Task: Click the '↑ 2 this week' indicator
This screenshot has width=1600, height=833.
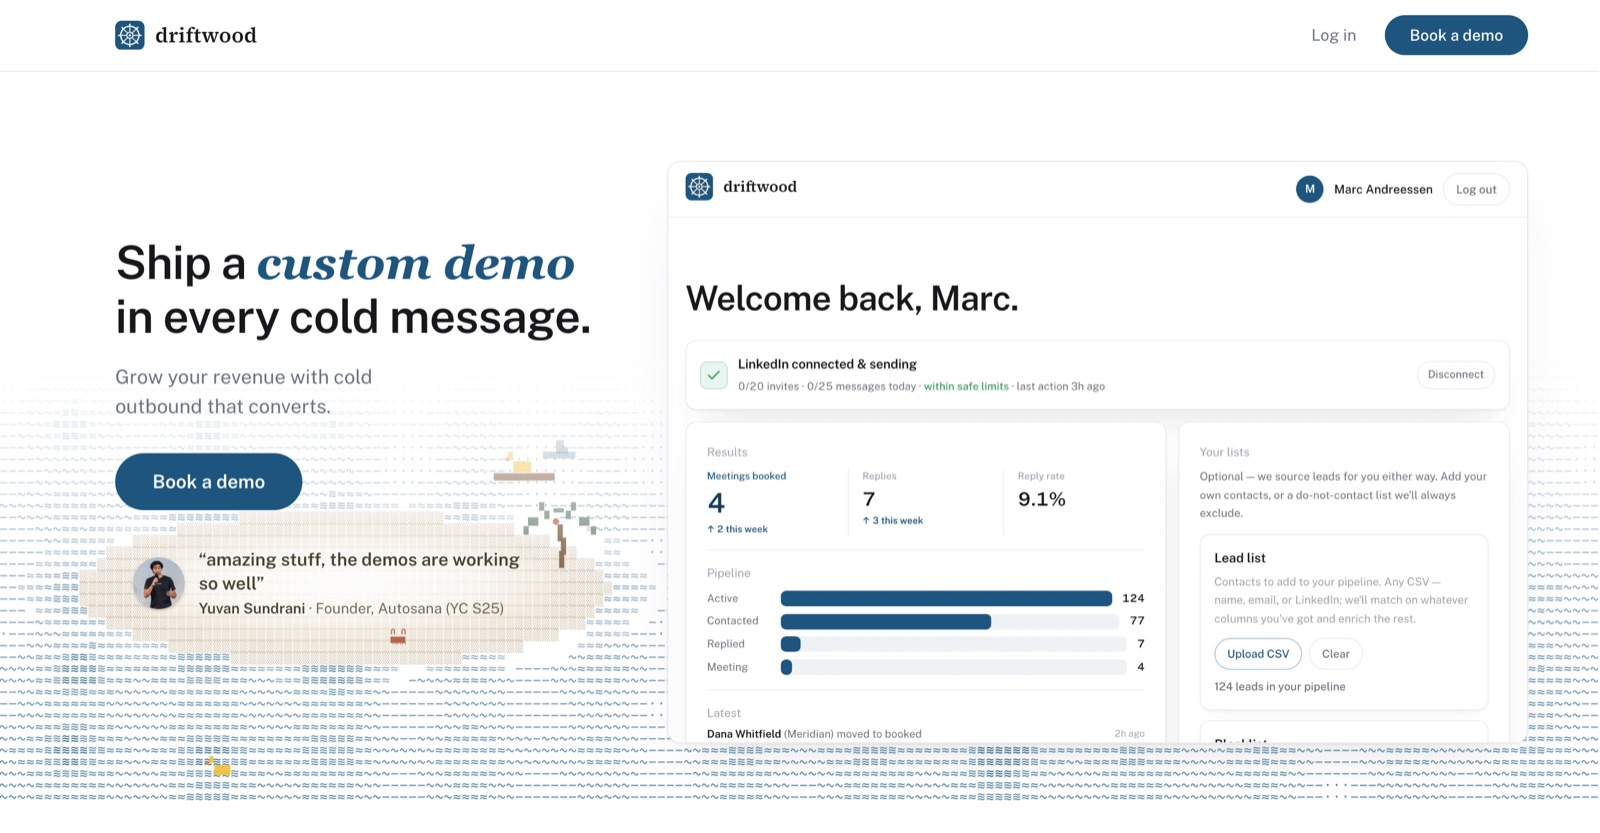Action: (x=738, y=529)
